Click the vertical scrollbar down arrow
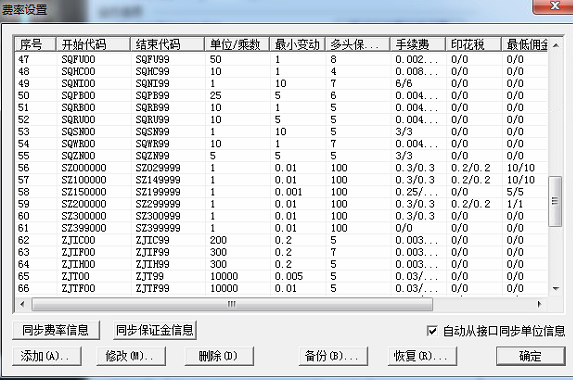Screen dimensions: 573x380 555,288
